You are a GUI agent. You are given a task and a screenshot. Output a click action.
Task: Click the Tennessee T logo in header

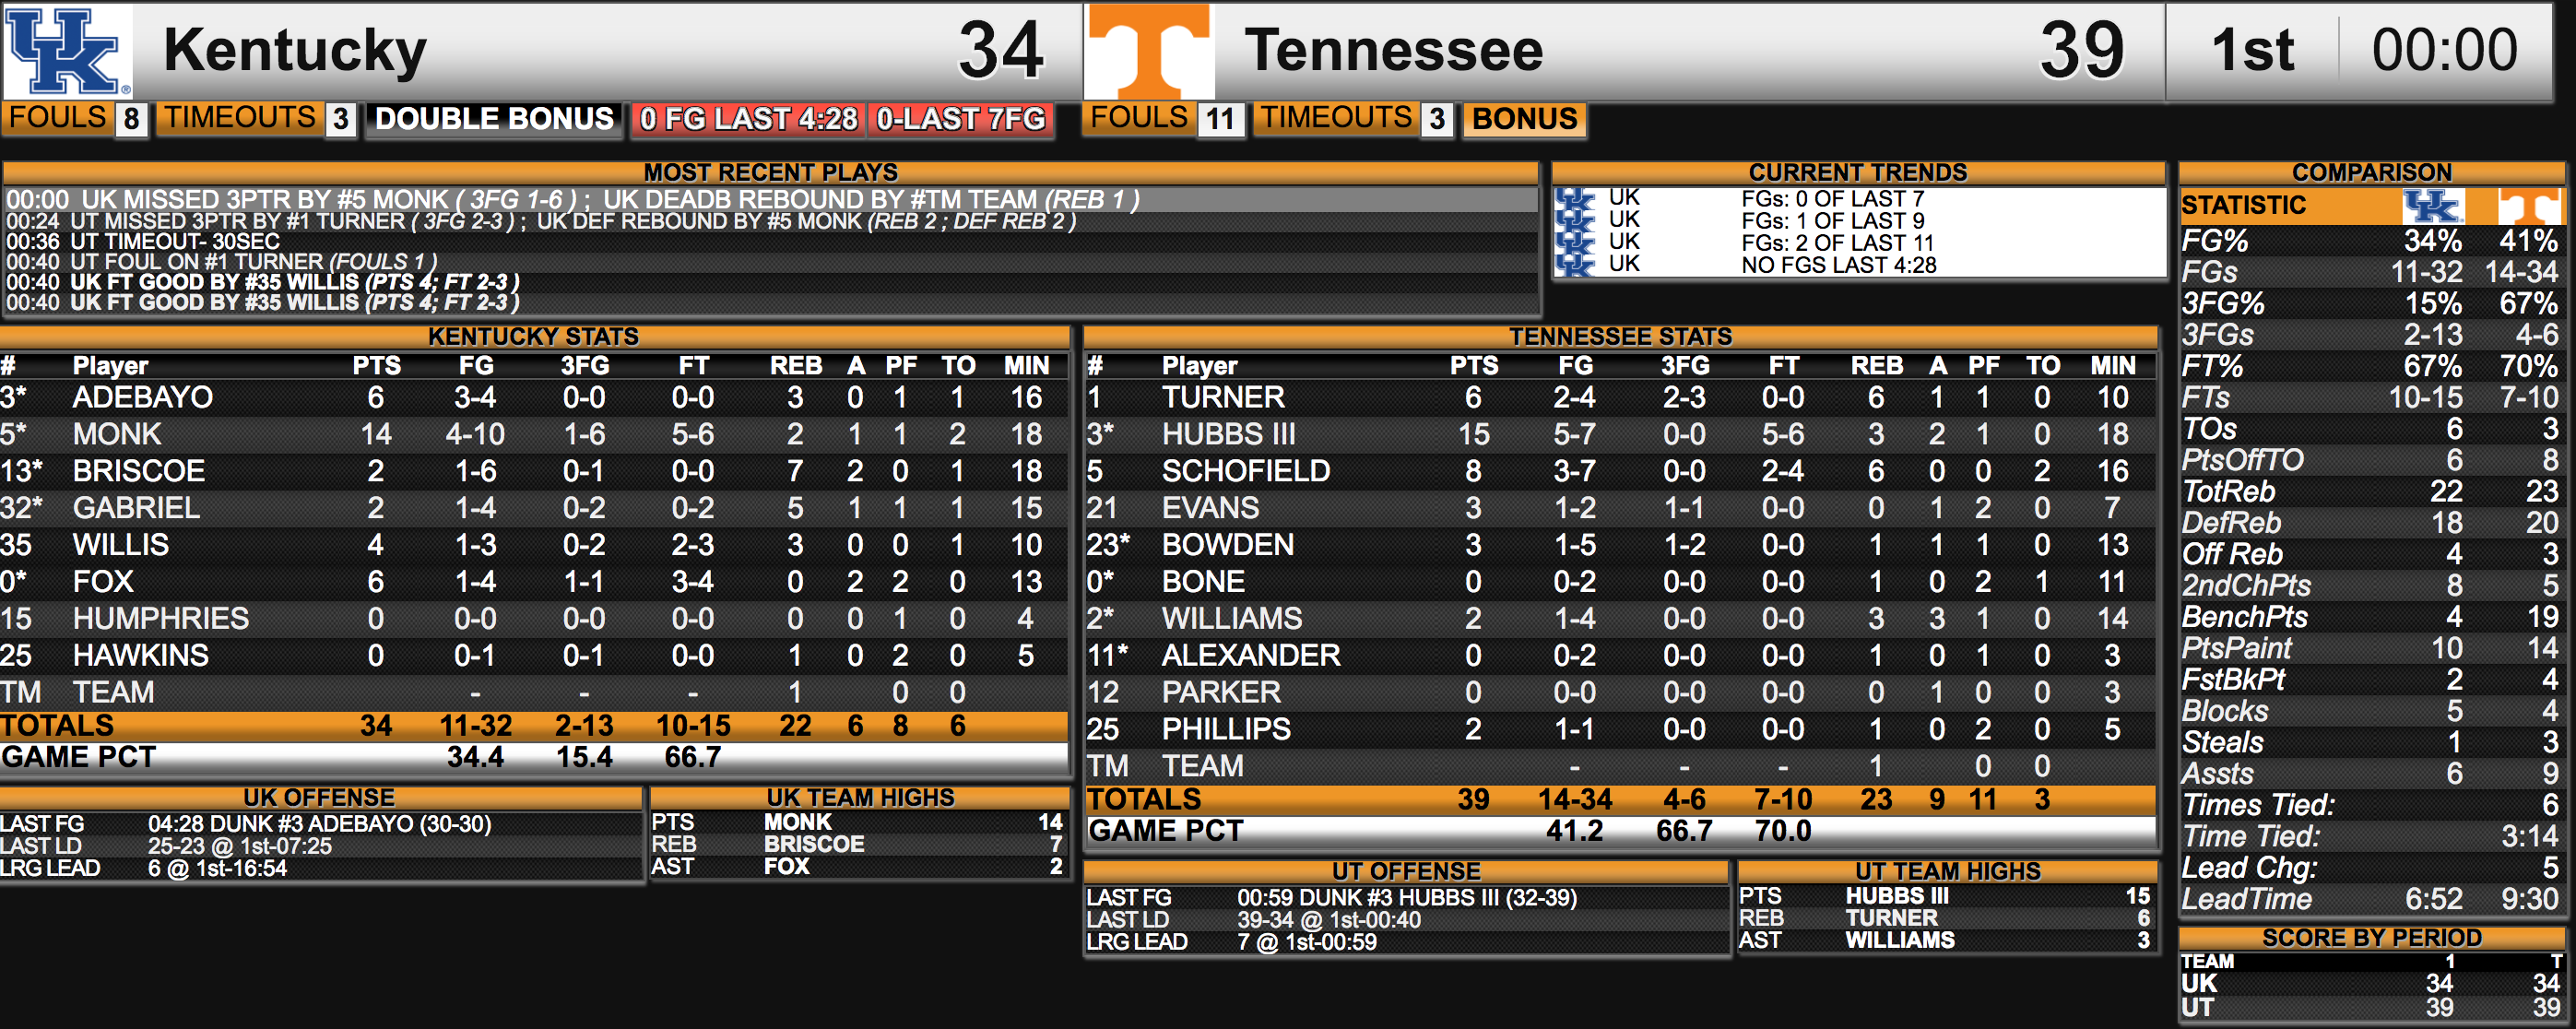1149,50
